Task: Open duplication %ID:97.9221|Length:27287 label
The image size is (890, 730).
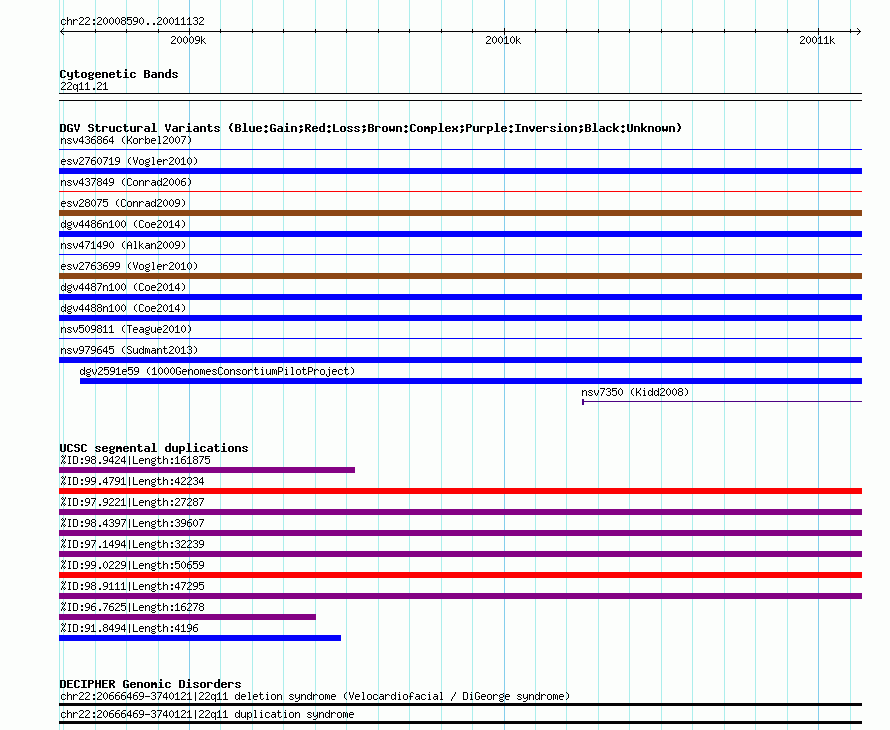Action: tap(132, 502)
